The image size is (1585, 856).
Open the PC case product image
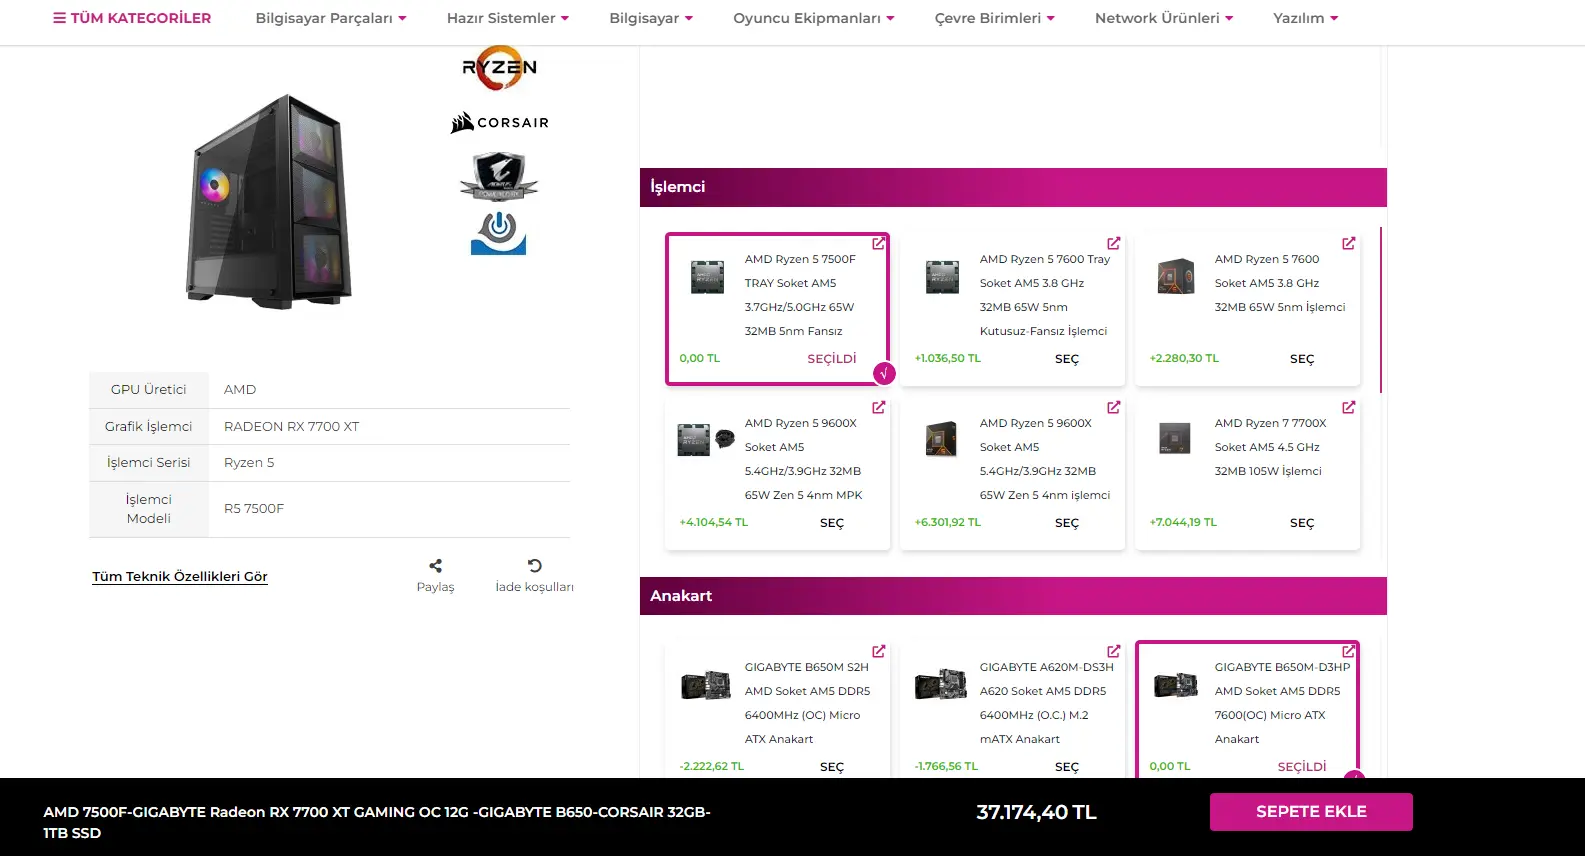(269, 201)
